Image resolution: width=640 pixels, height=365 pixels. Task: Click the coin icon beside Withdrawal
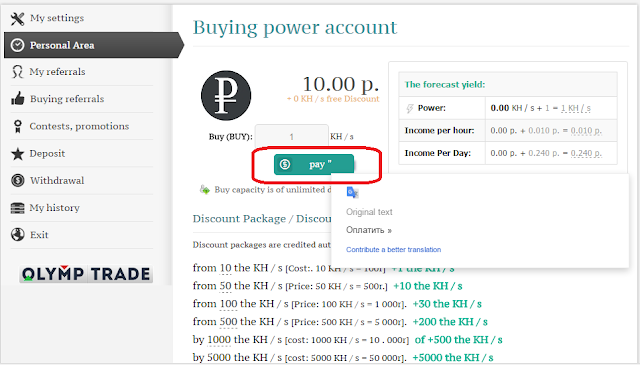coord(18,180)
